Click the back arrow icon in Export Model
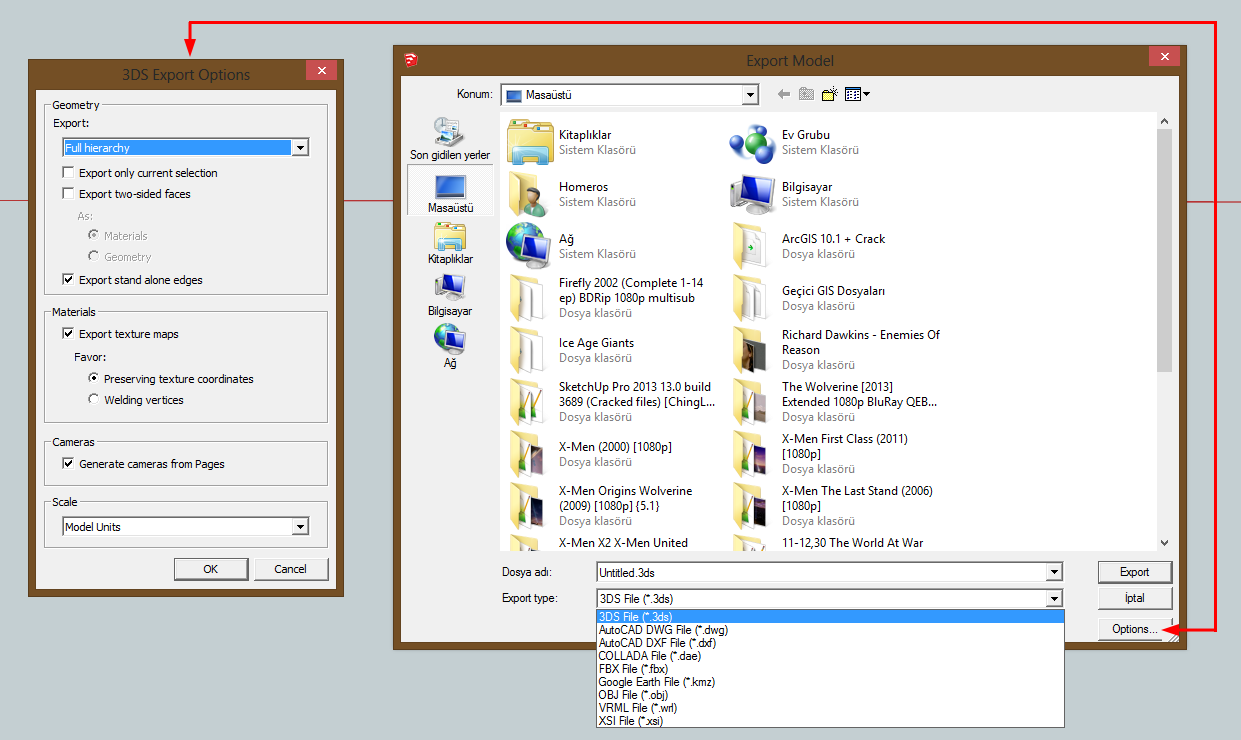The image size is (1241, 740). point(784,94)
